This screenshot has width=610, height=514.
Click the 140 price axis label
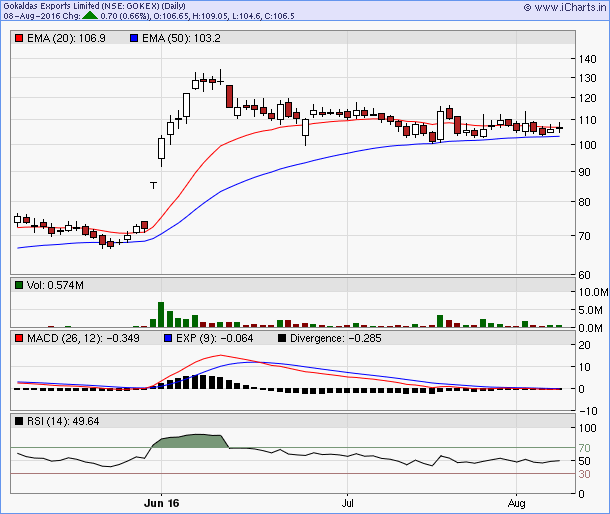point(587,59)
